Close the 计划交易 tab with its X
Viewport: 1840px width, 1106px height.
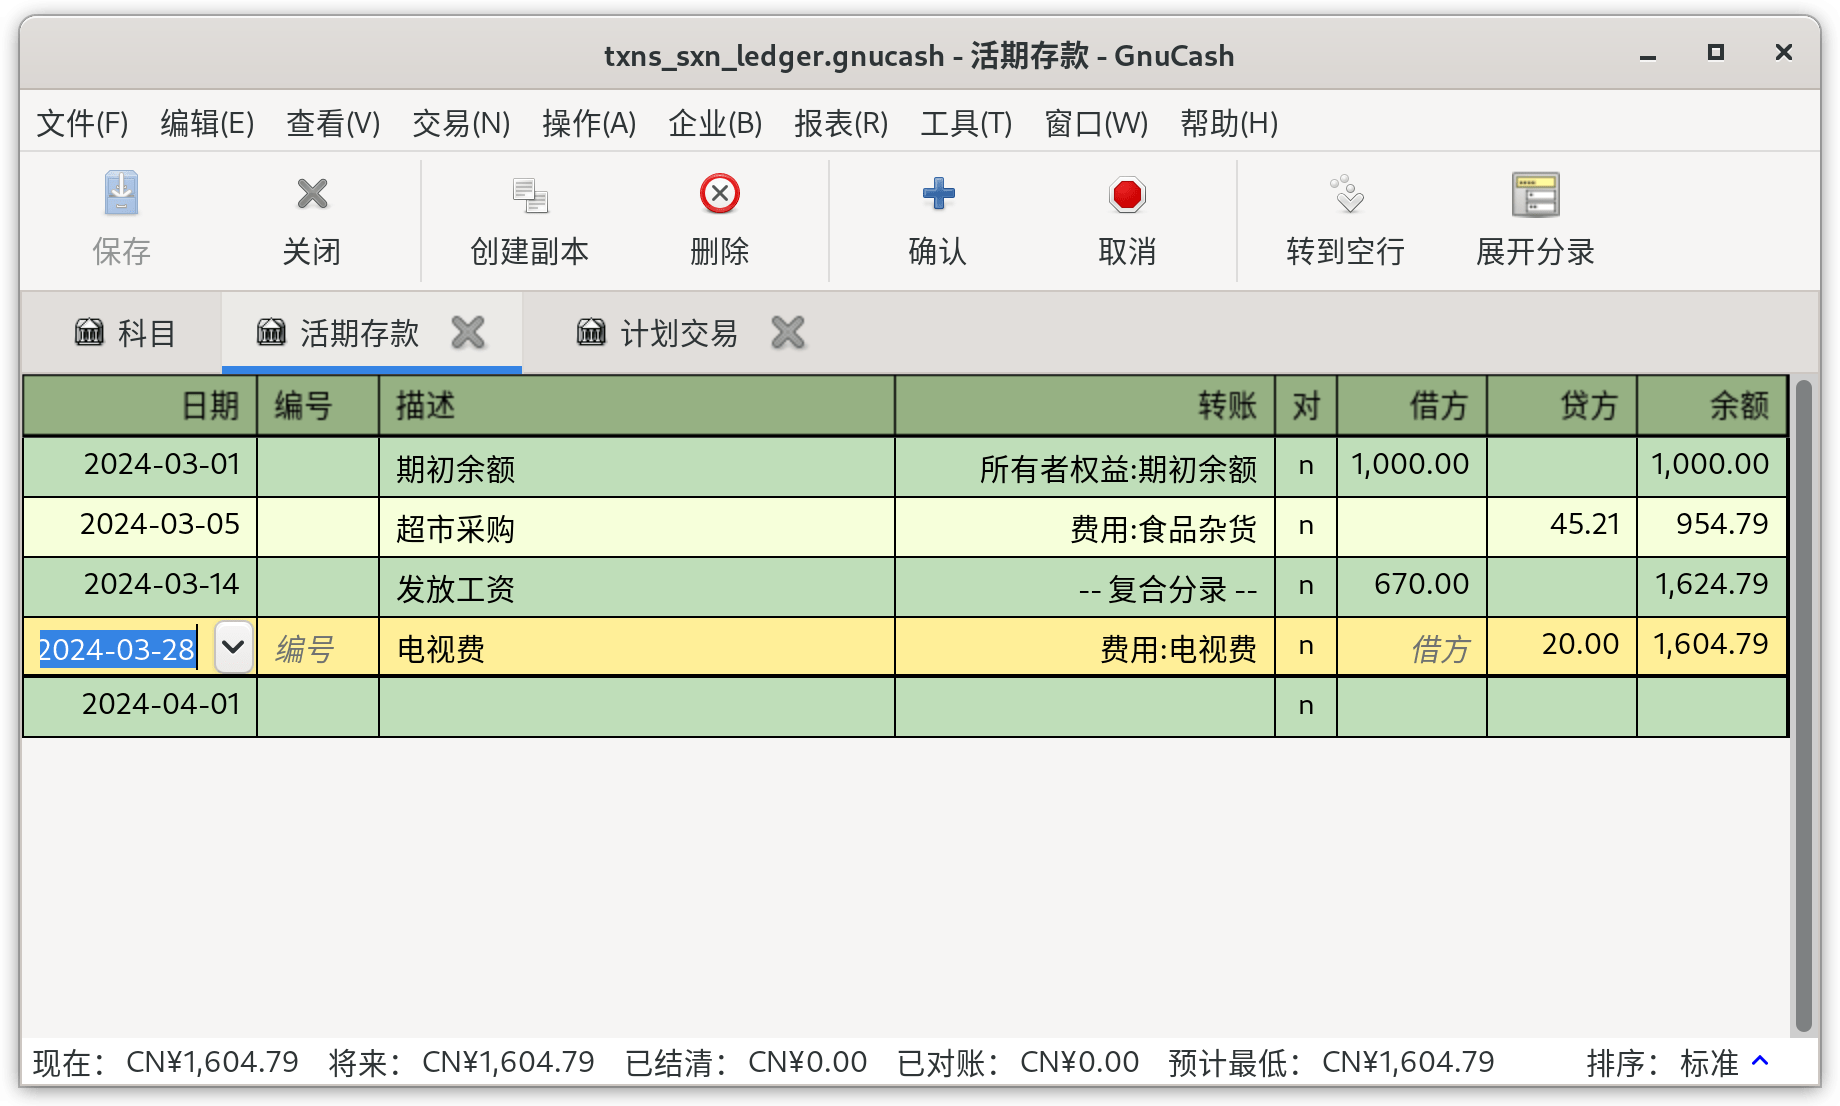(788, 332)
